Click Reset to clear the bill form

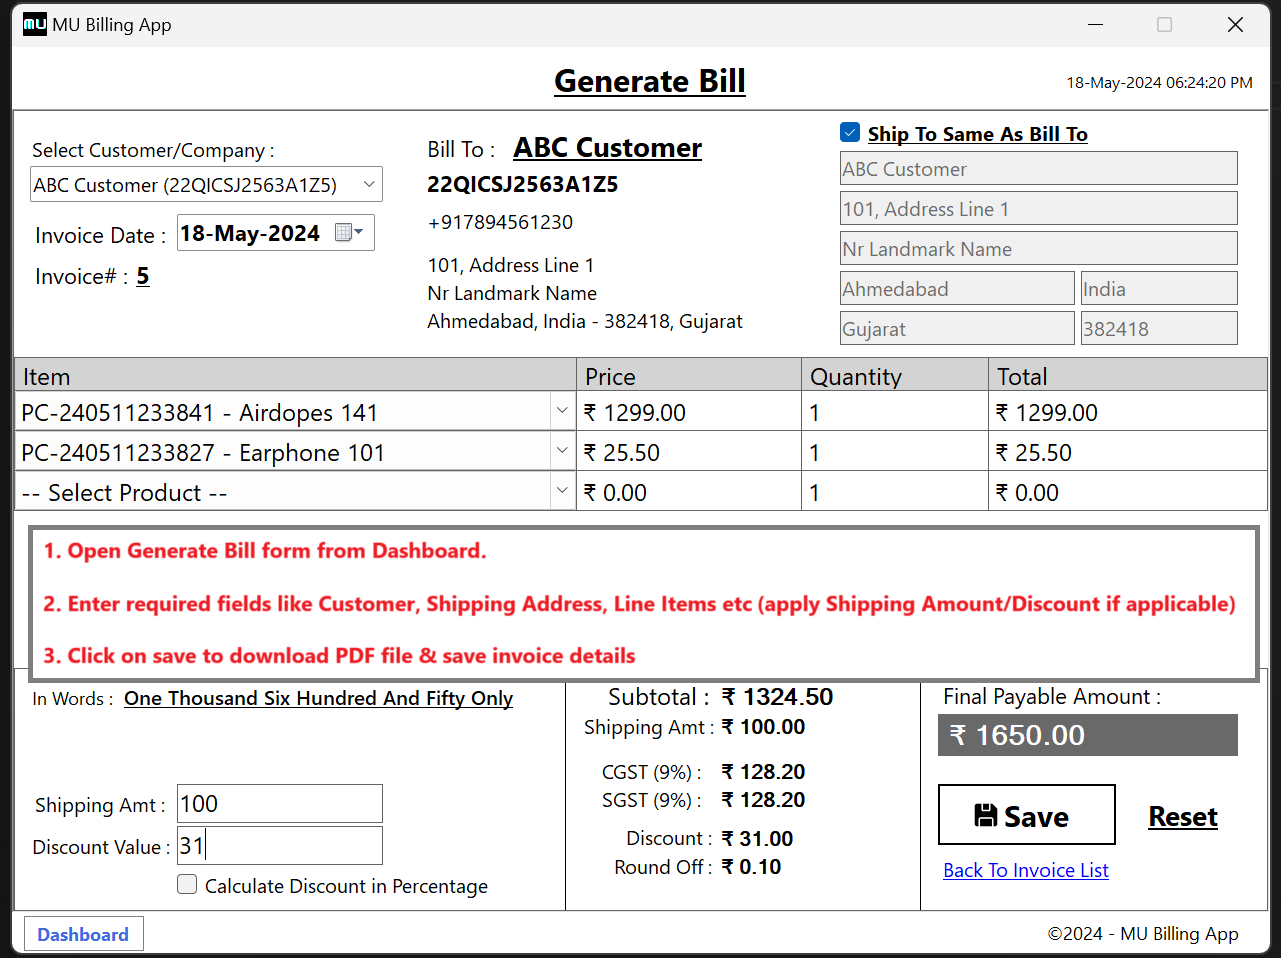tap(1183, 817)
